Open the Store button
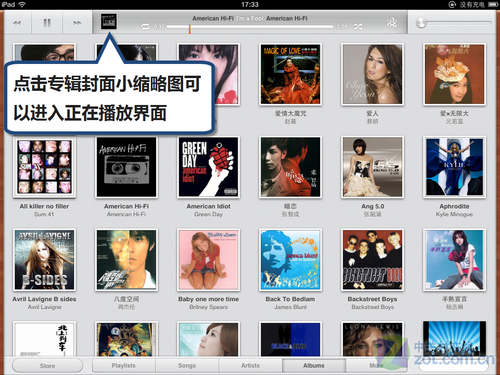The width and height of the screenshot is (500, 375). 47,366
